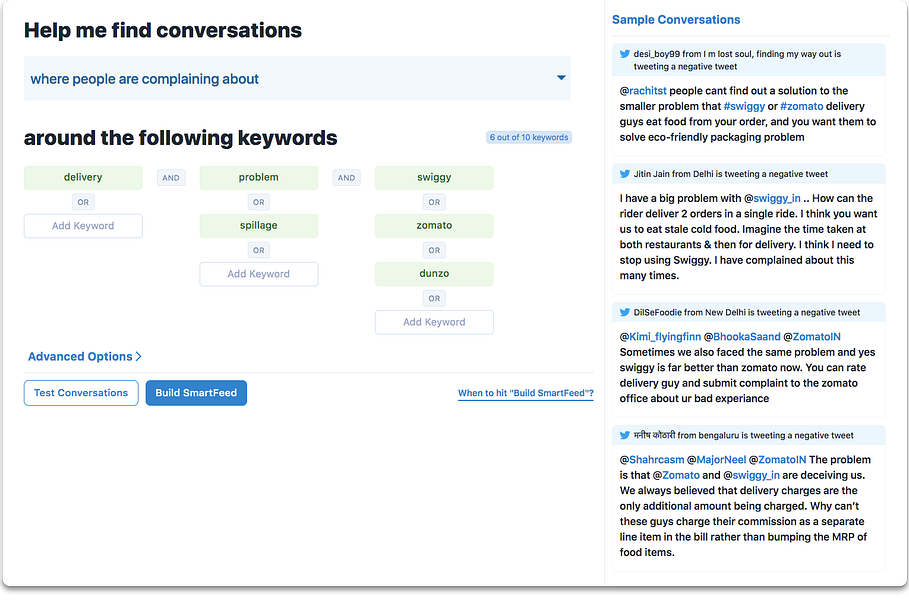Click the 'from bengaluru is tweeting' tweet header
This screenshot has height=600, width=909.
(749, 435)
